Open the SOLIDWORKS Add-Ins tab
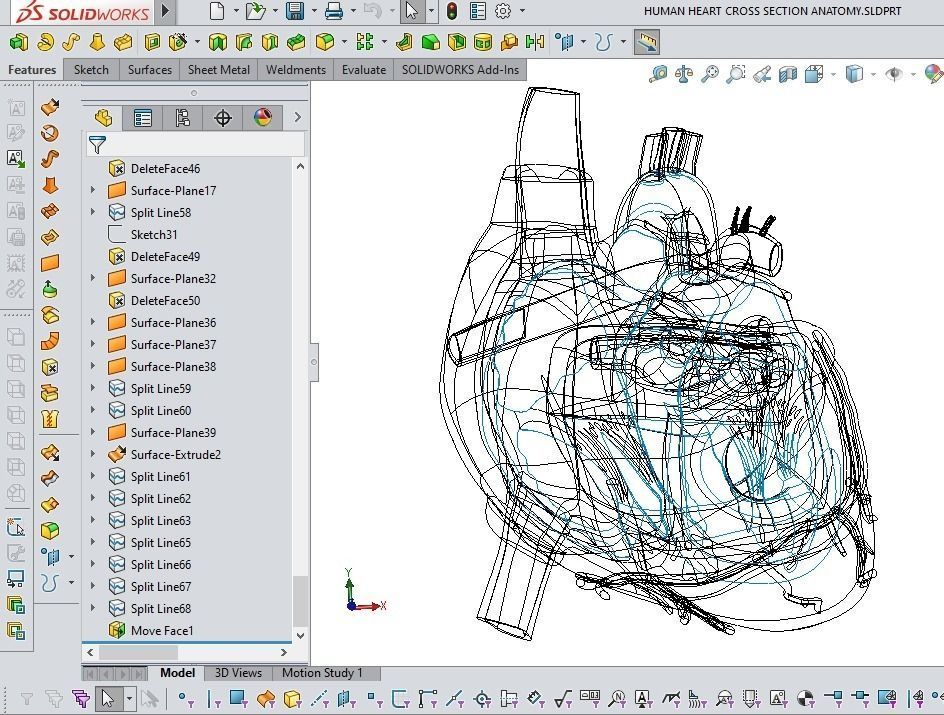Screen dimensions: 944x715 coord(460,70)
